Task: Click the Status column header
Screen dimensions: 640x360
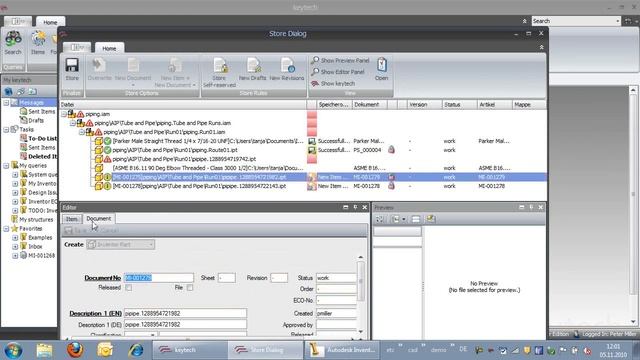Action: (460, 105)
